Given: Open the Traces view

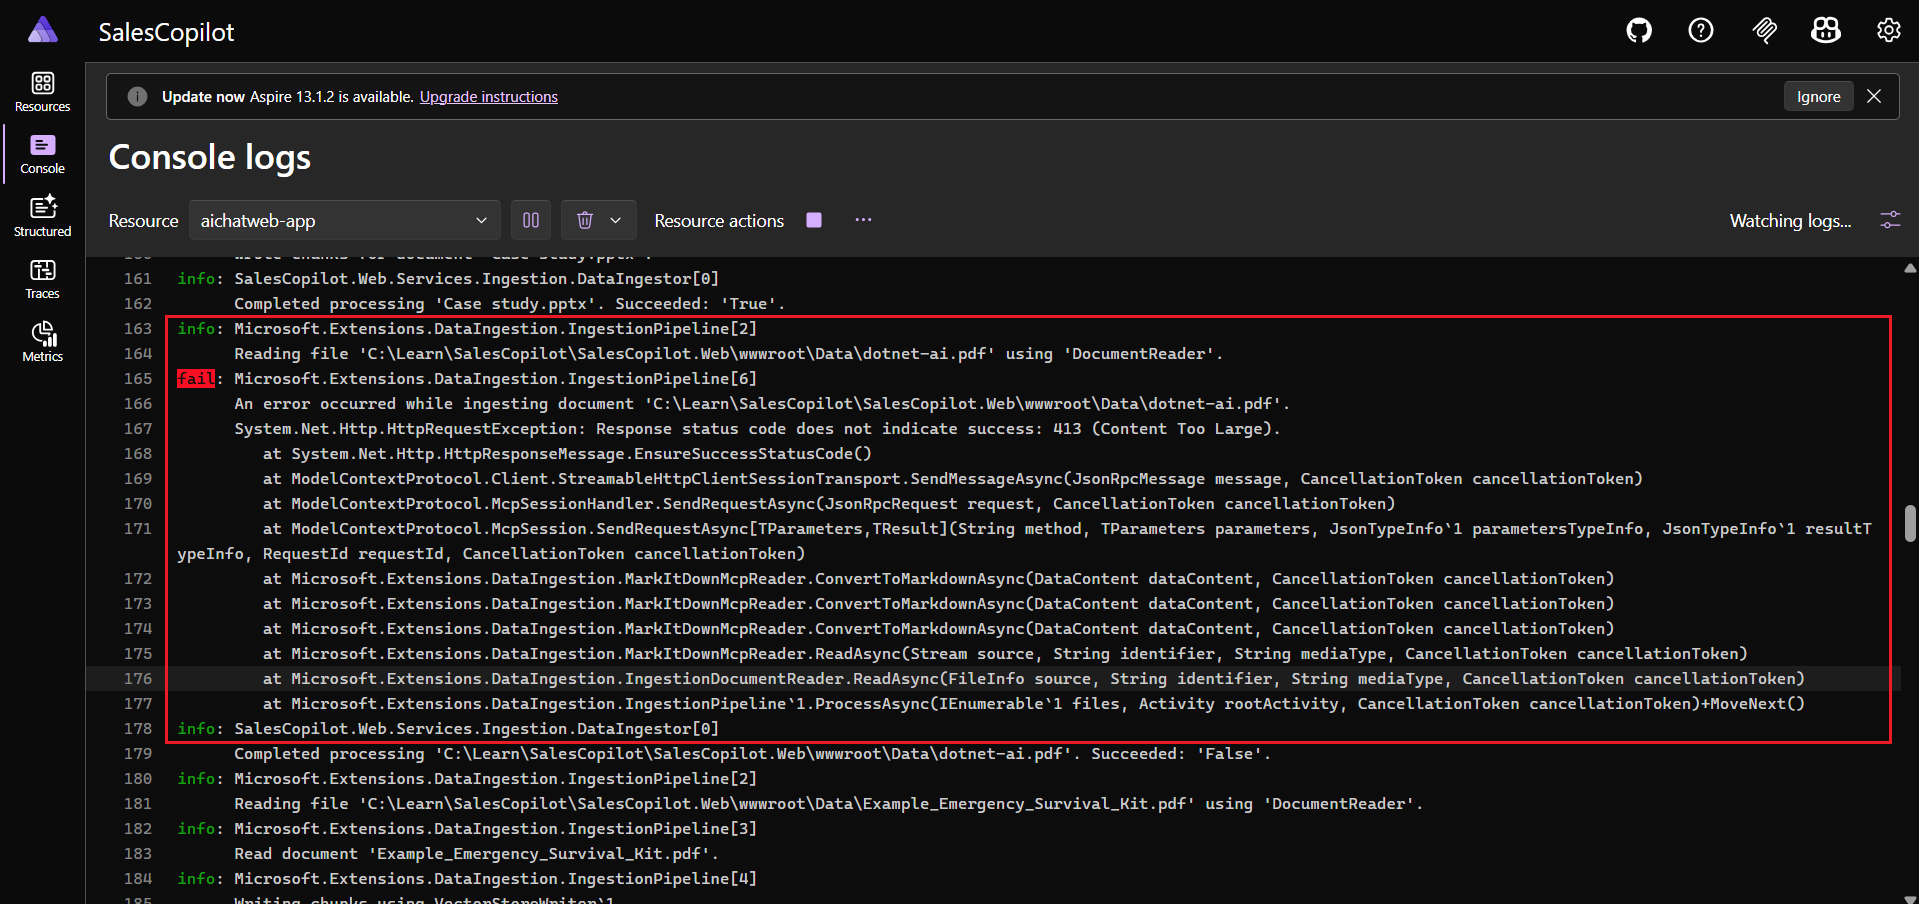Looking at the screenshot, I should click(42, 277).
